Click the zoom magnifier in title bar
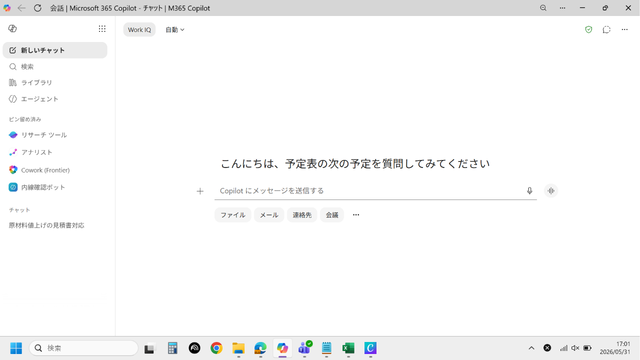640x360 pixels. coord(543,8)
